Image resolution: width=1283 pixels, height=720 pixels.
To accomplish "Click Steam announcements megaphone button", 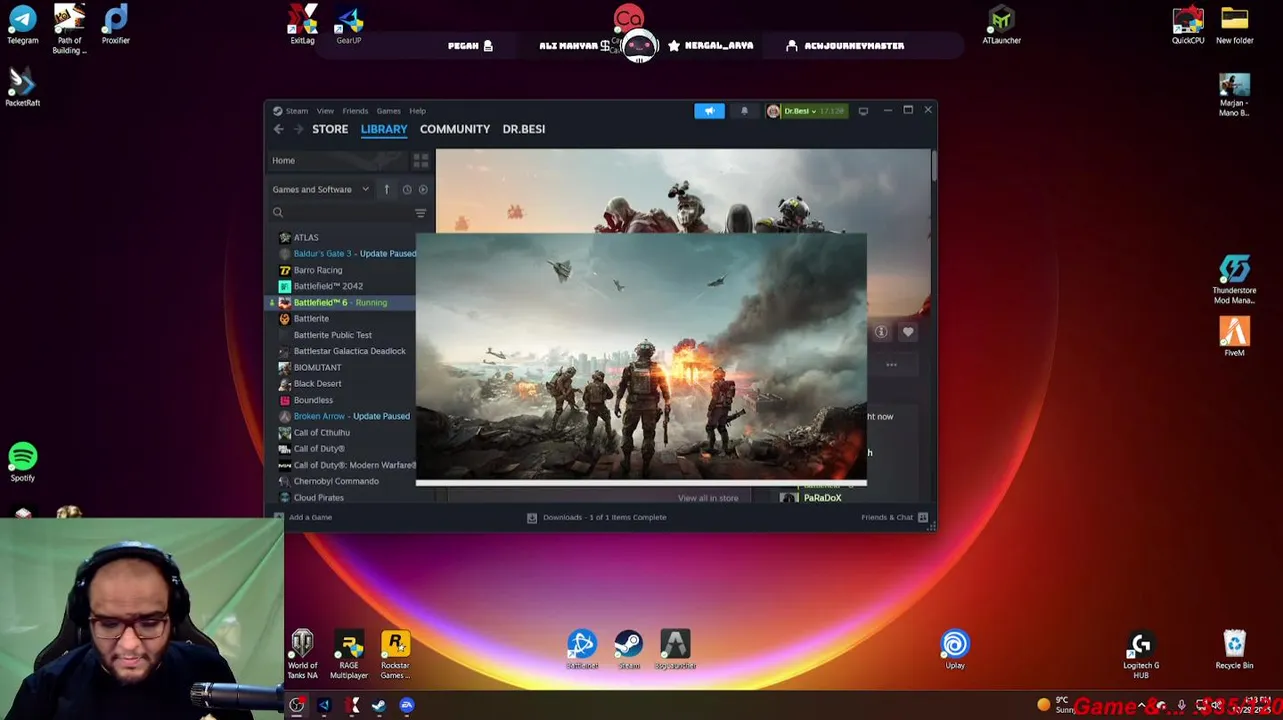I will [x=709, y=111].
